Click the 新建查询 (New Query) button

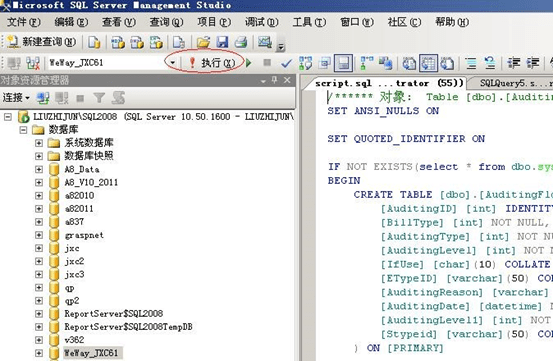click(42, 42)
